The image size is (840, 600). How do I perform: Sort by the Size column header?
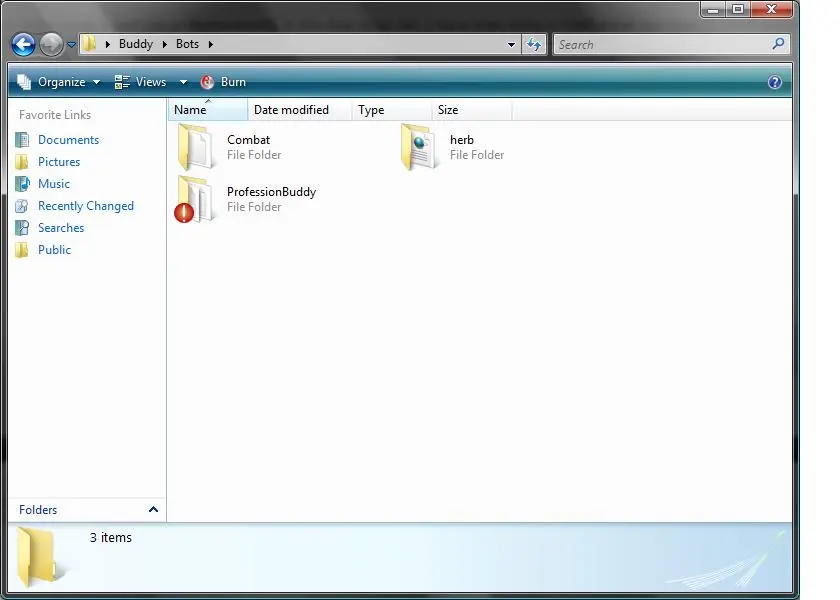tap(471, 110)
